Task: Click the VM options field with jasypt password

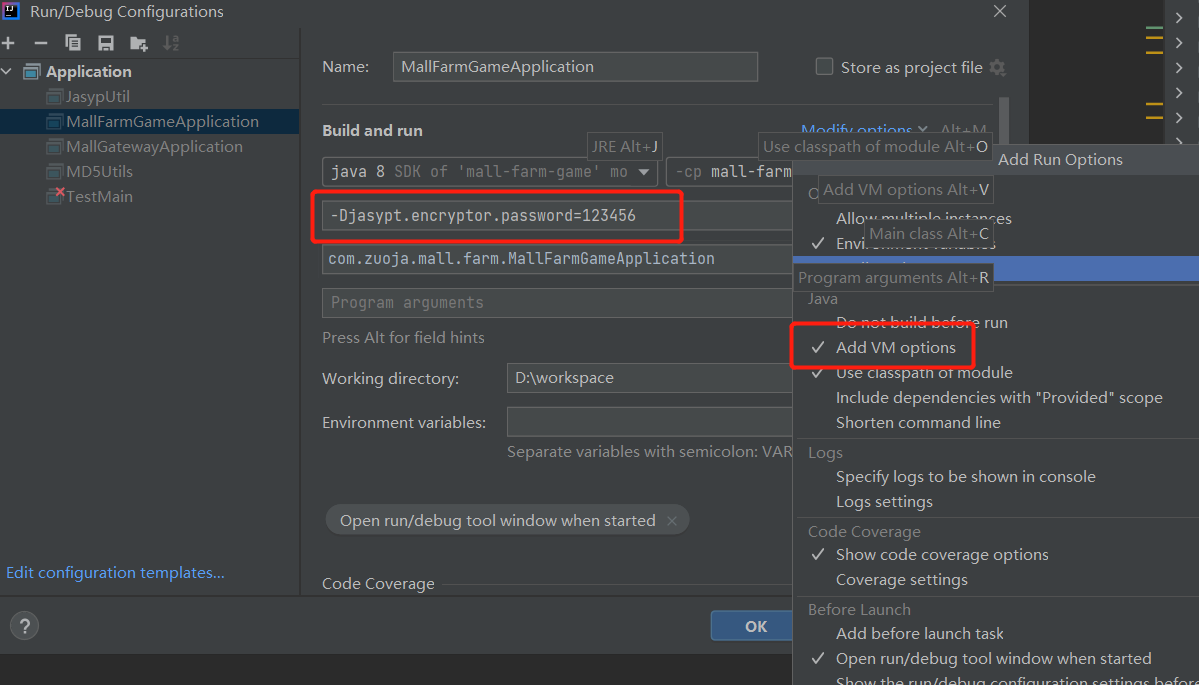Action: tap(557, 216)
